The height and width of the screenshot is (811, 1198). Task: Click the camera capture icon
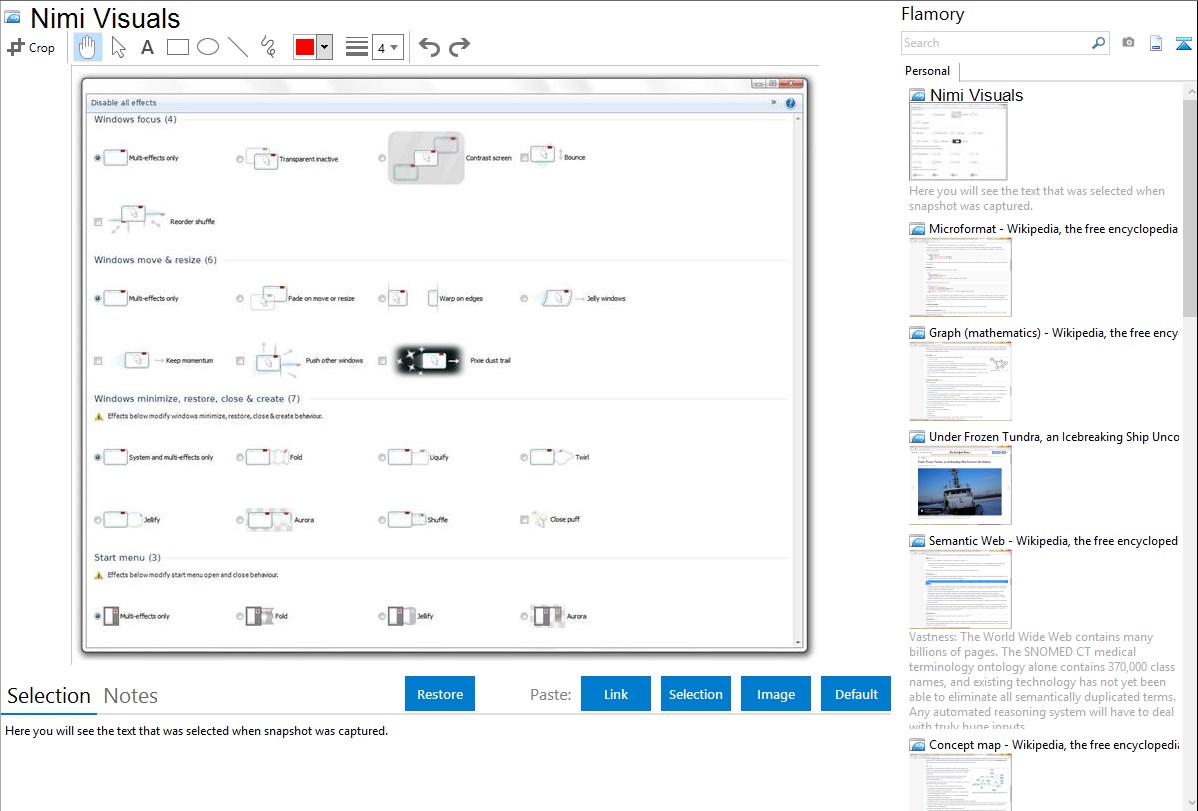coord(1128,43)
